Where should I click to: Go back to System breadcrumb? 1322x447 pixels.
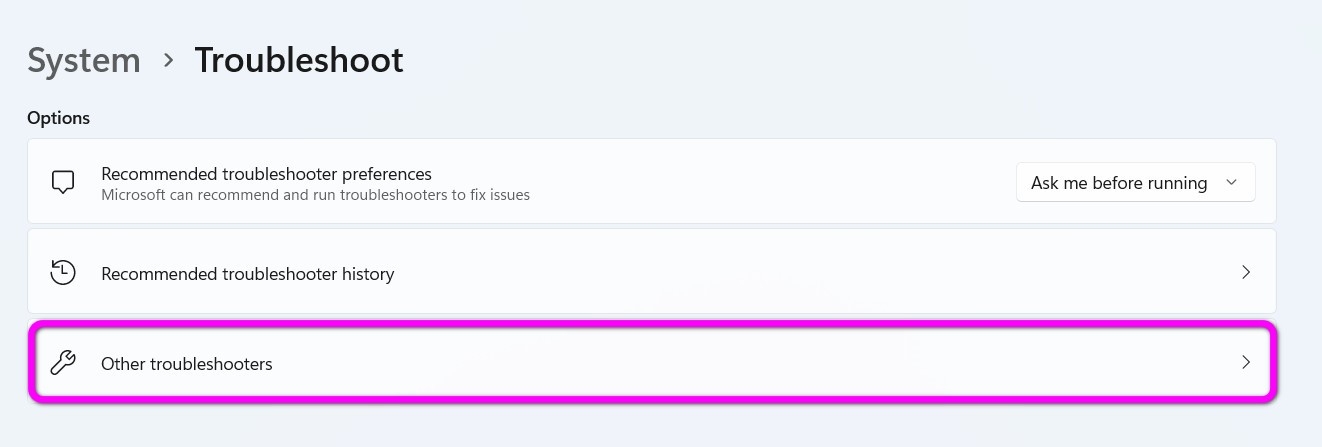coord(84,61)
